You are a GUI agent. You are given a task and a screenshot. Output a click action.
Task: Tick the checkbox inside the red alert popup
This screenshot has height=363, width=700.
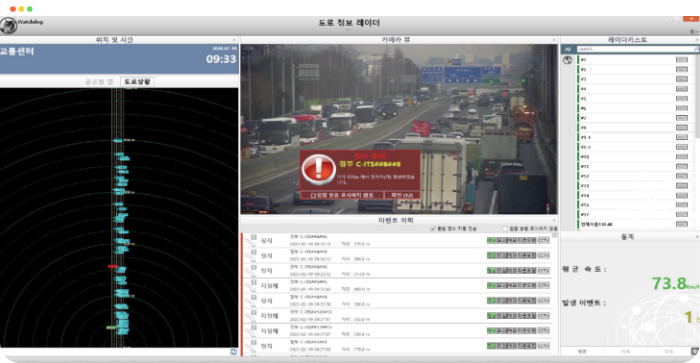pos(313,195)
